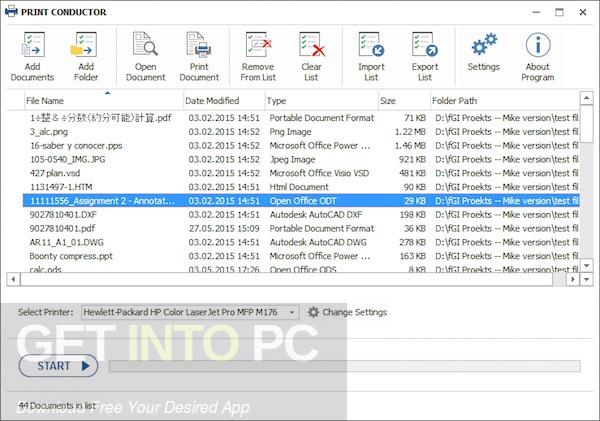Sort list by Folder Path column

505,101
